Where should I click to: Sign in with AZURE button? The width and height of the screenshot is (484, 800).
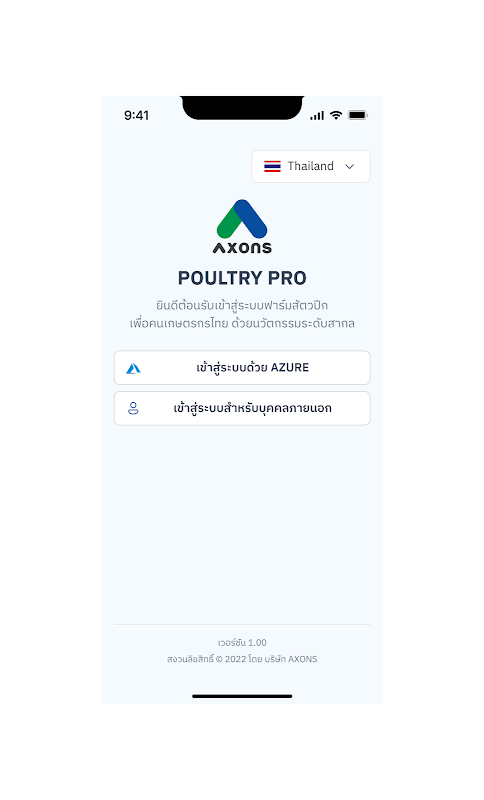[x=242, y=367]
